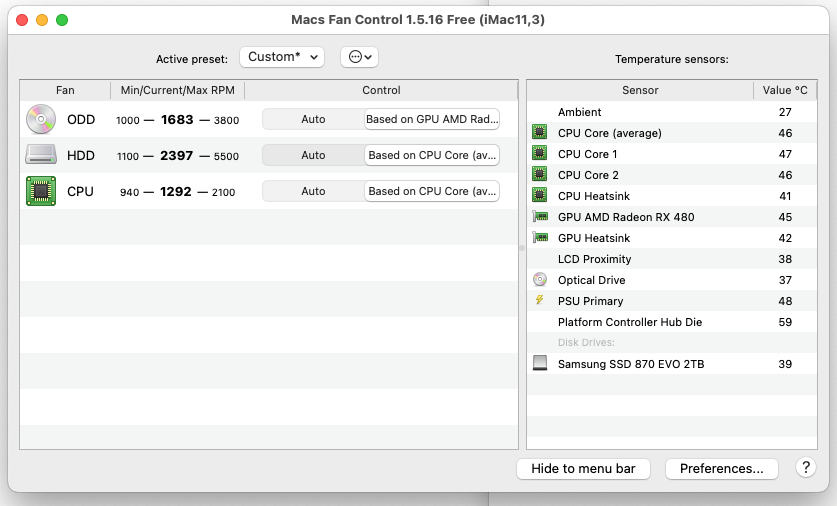Open the ellipsis preset options dropdown

click(x=359, y=57)
